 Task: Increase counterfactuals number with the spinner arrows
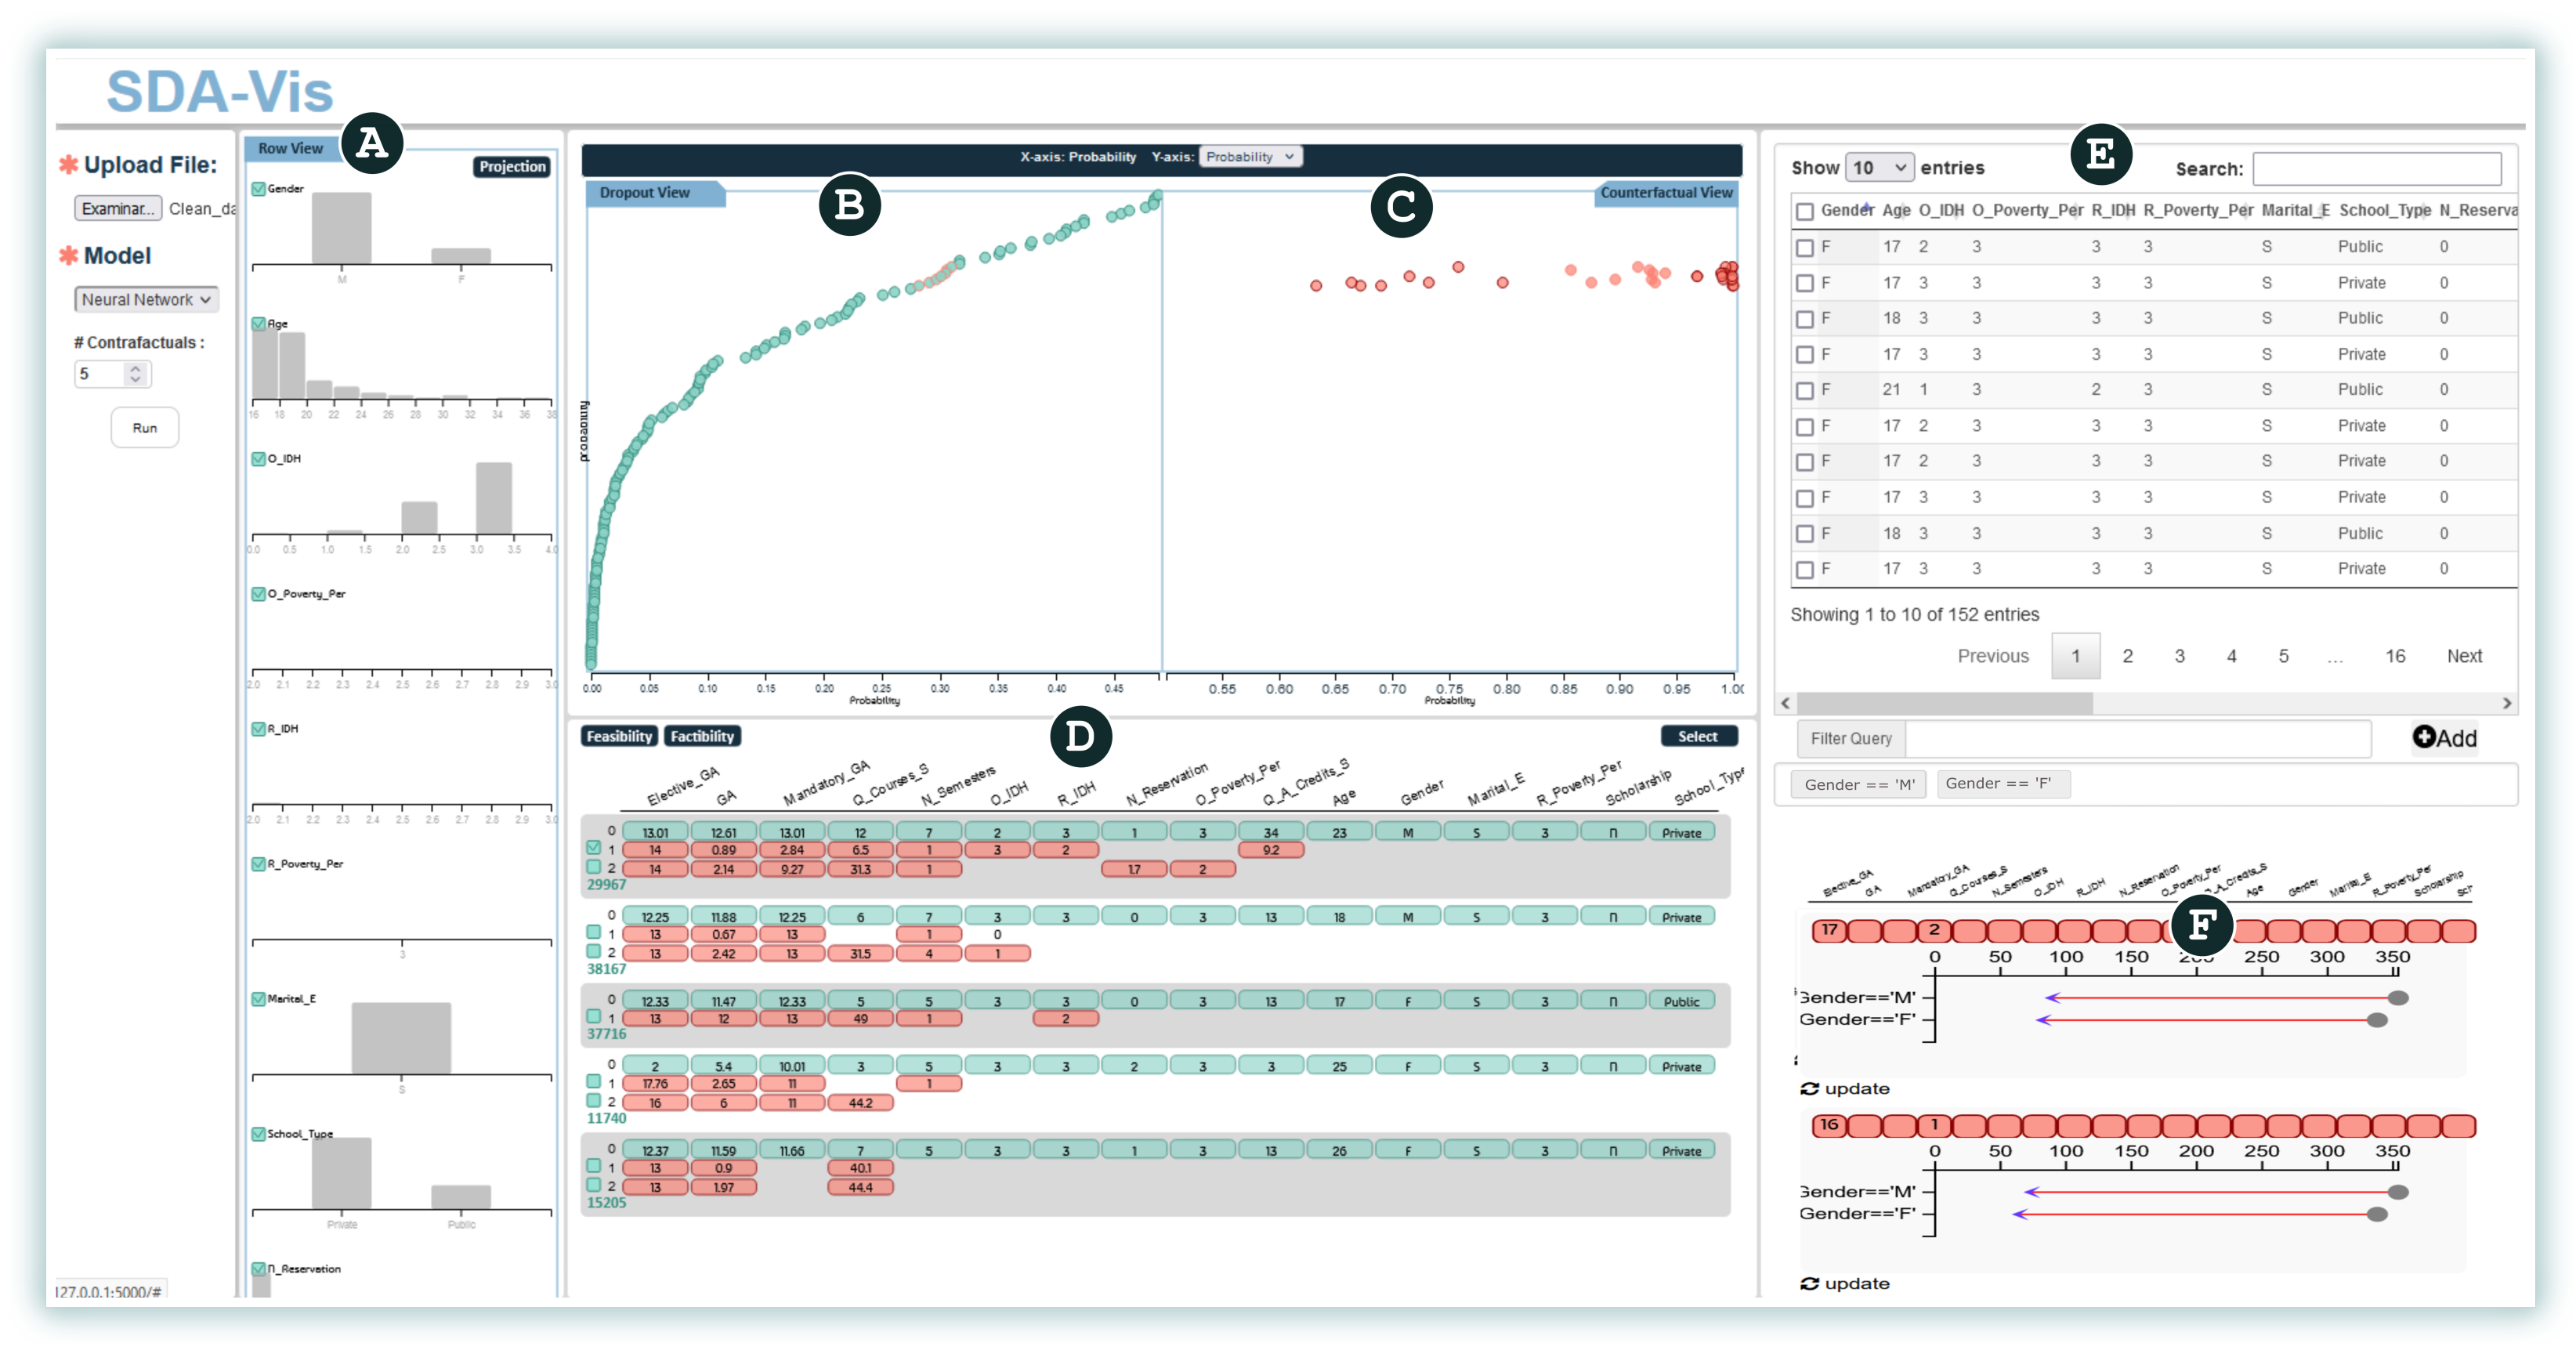136,368
